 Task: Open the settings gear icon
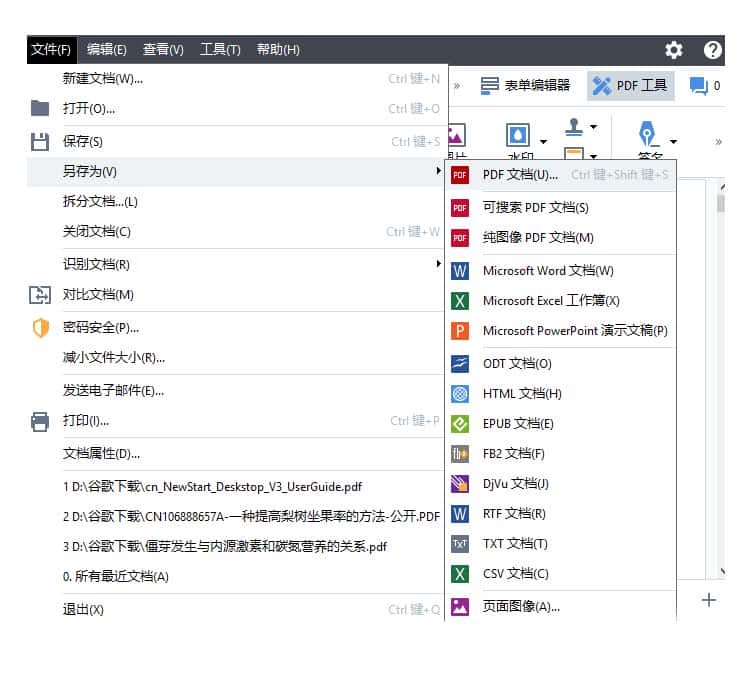pyautogui.click(x=674, y=49)
